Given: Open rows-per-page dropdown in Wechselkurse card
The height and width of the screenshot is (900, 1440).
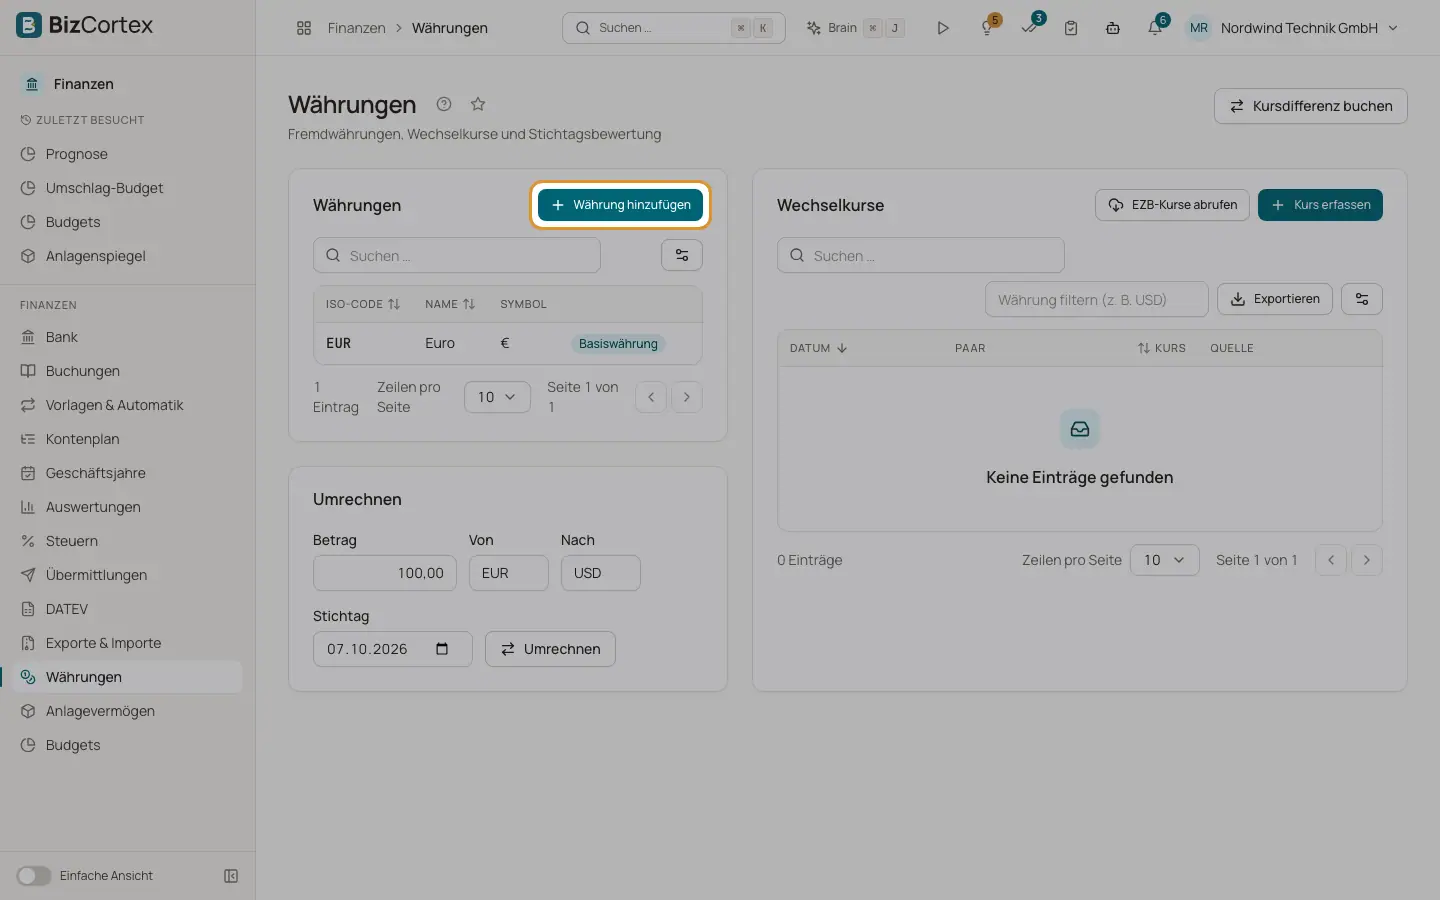Looking at the screenshot, I should (x=1164, y=560).
